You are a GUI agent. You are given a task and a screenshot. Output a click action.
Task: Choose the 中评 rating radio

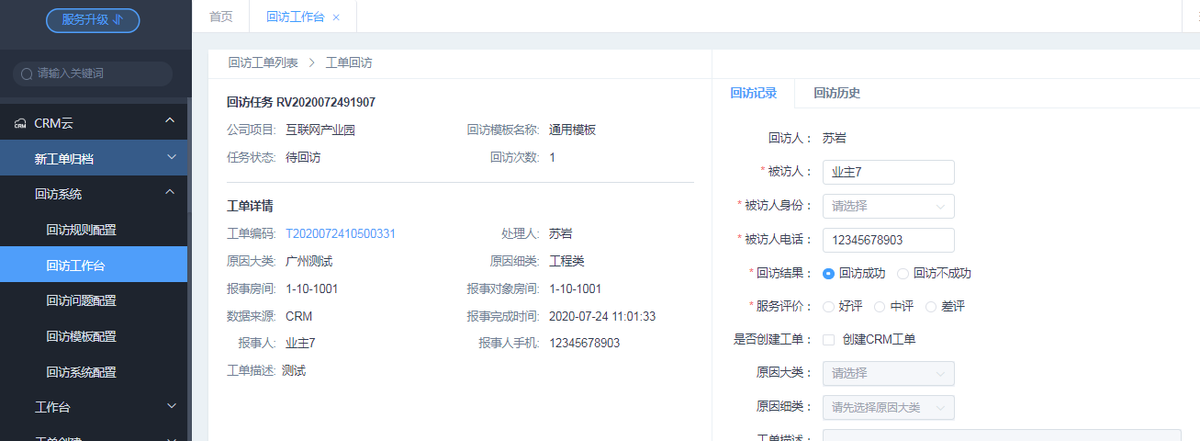click(x=880, y=307)
